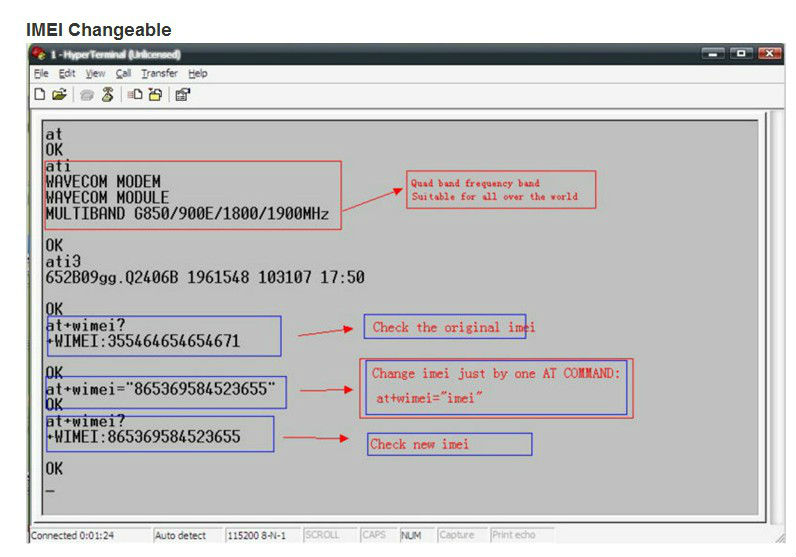Click the 'IMEI Changeable' heading
The image size is (796, 557).
pos(98,29)
